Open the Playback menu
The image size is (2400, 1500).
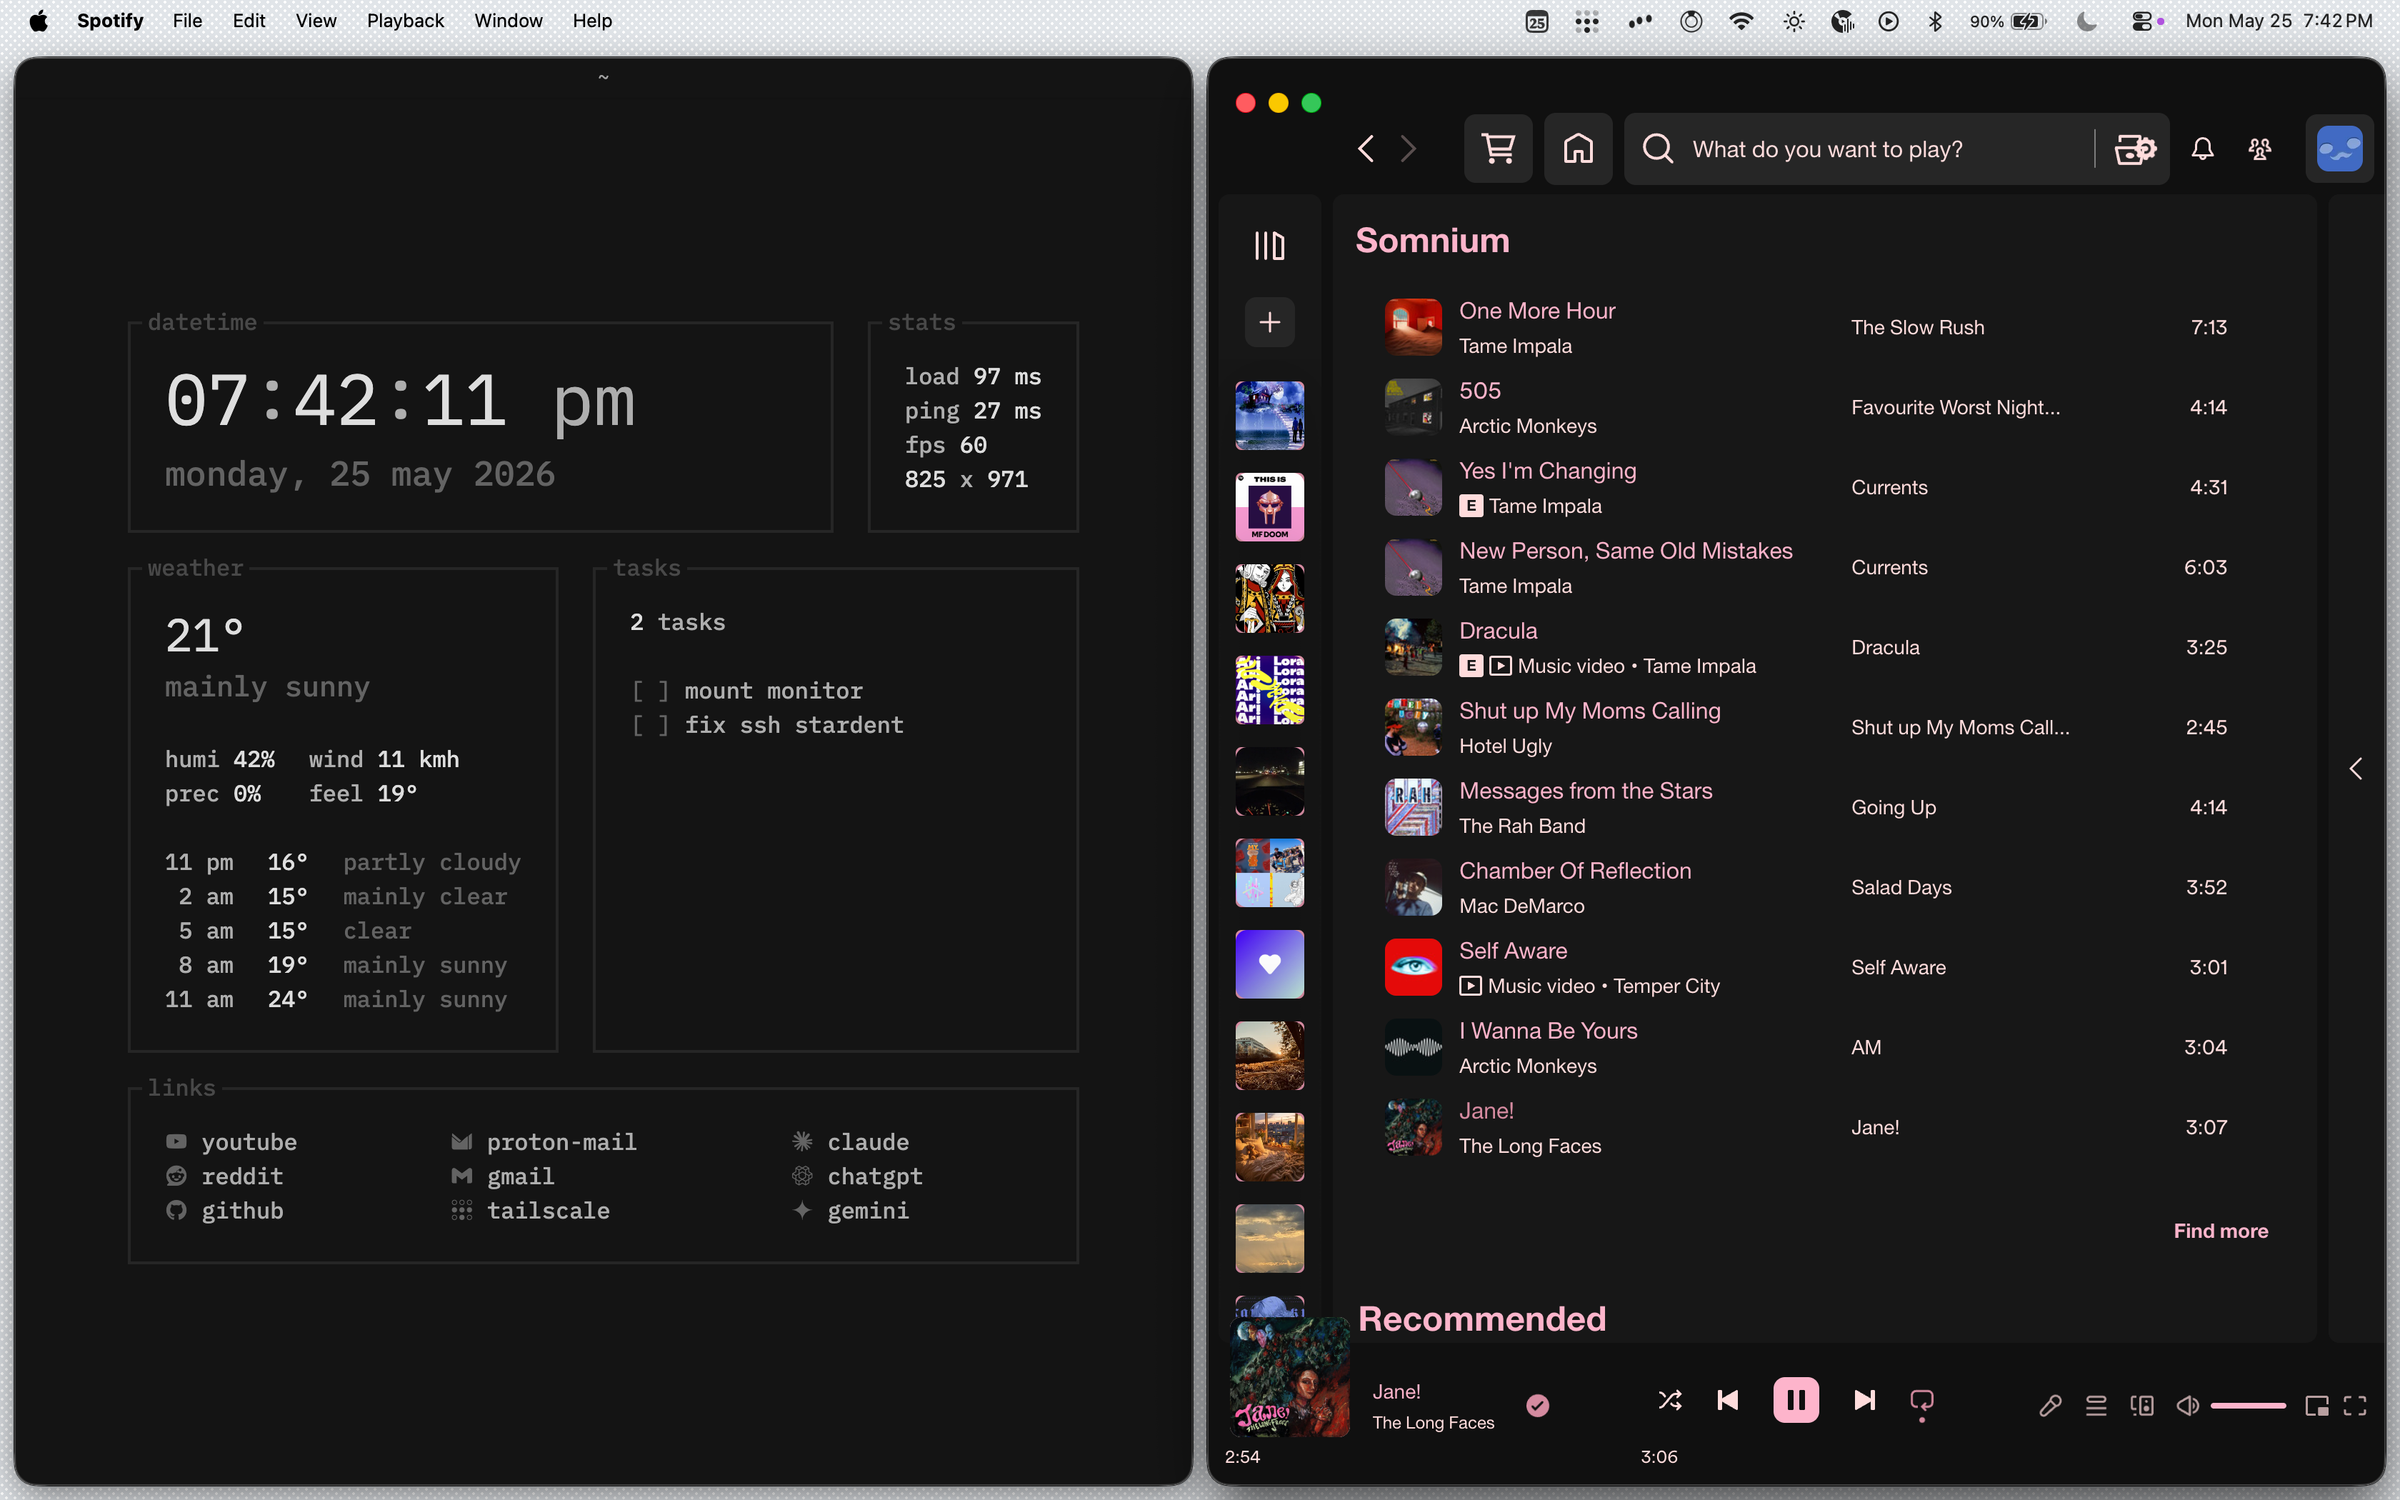(x=404, y=20)
